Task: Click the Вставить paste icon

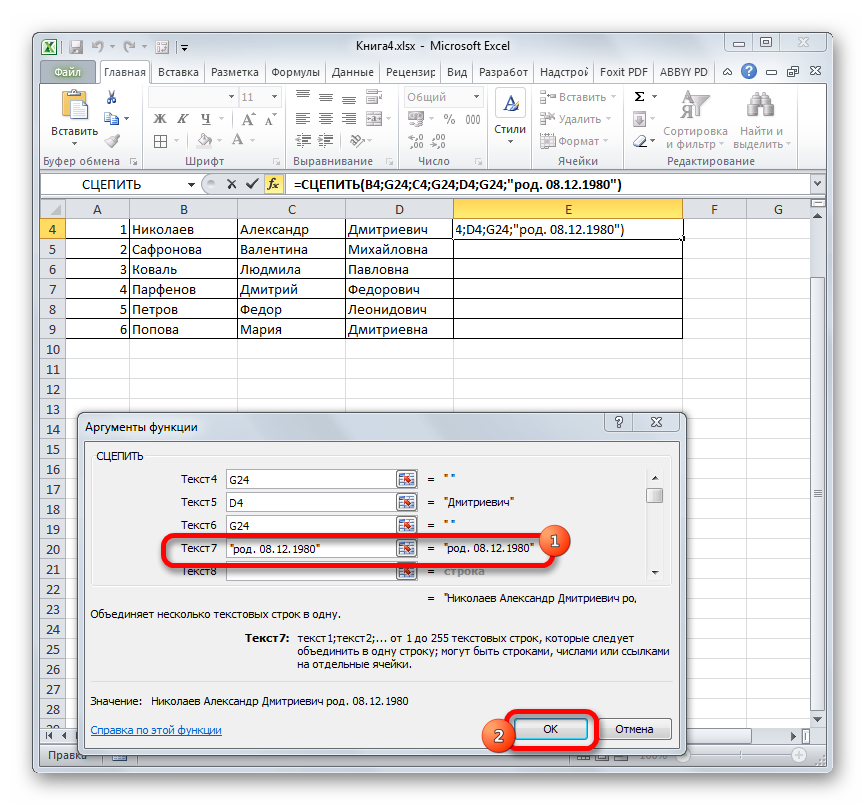Action: click(x=74, y=108)
